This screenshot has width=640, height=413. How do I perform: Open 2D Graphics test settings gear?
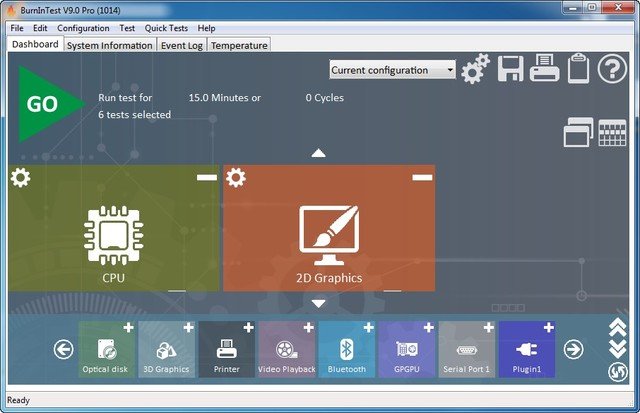coord(236,178)
